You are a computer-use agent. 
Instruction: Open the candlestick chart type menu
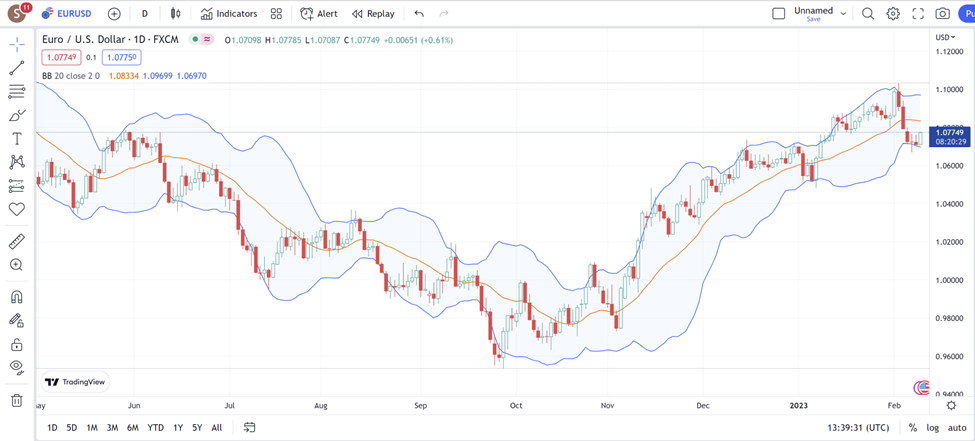pos(176,13)
